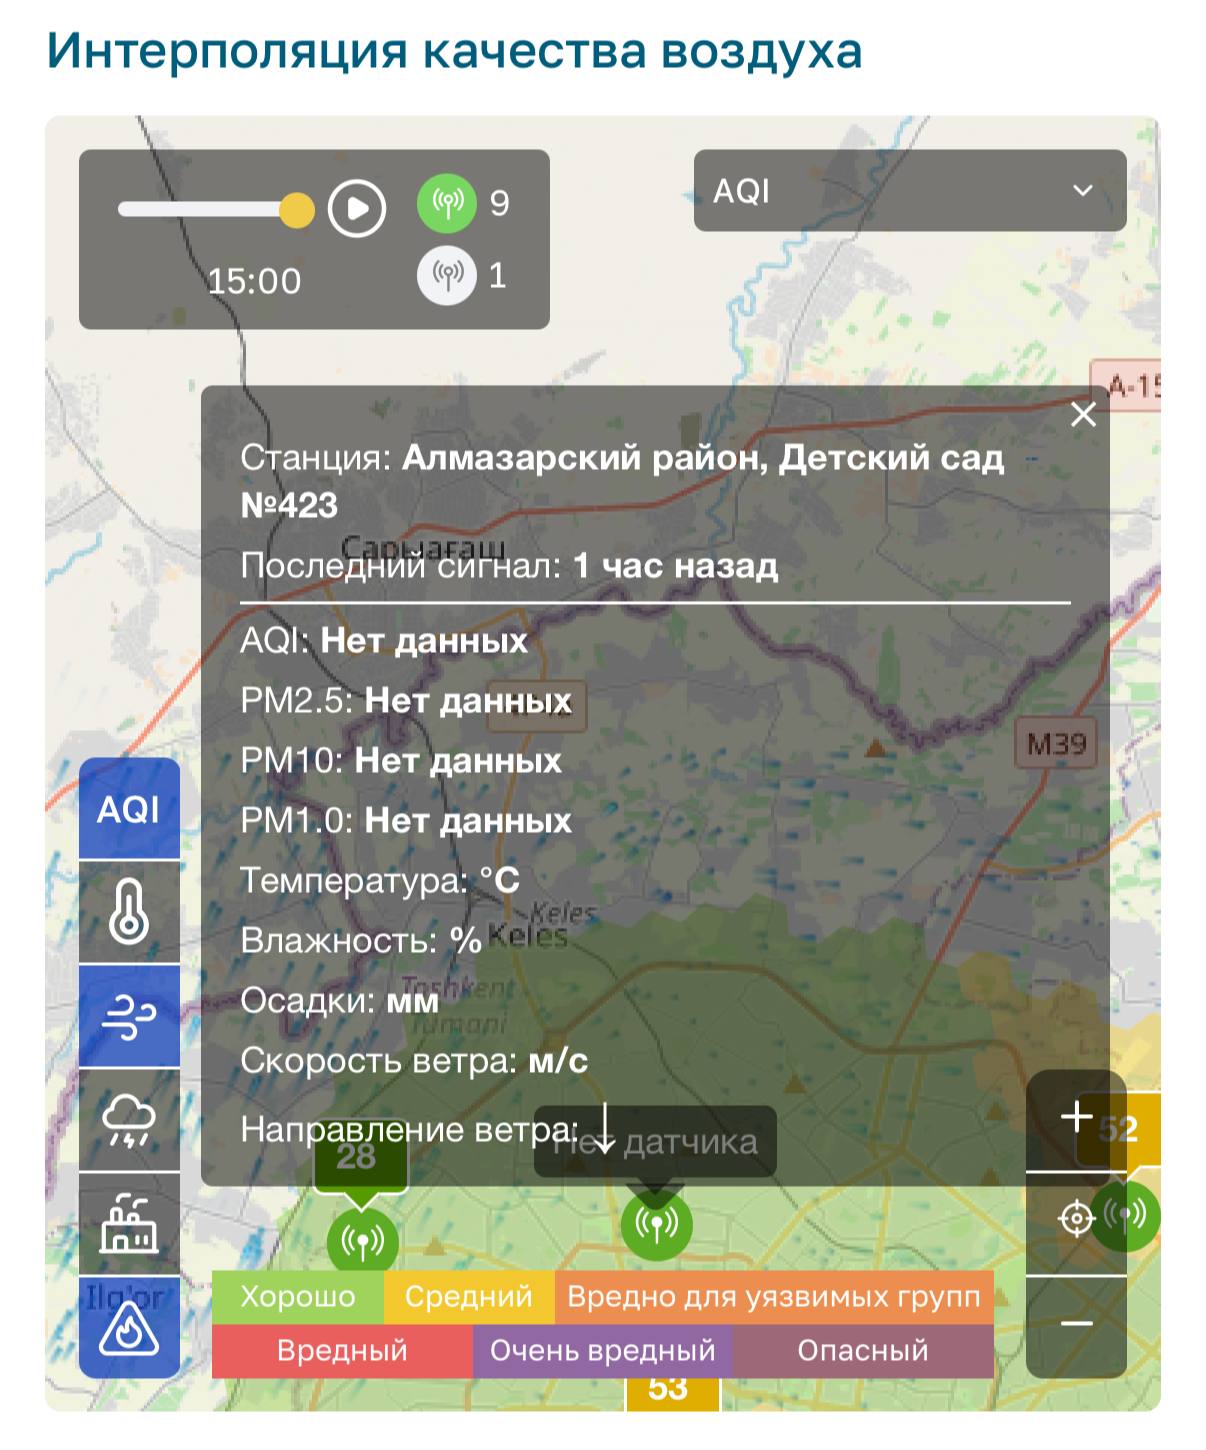Click the 'Вредный' legend label
The height and width of the screenshot is (1450, 1206).
coord(342,1351)
